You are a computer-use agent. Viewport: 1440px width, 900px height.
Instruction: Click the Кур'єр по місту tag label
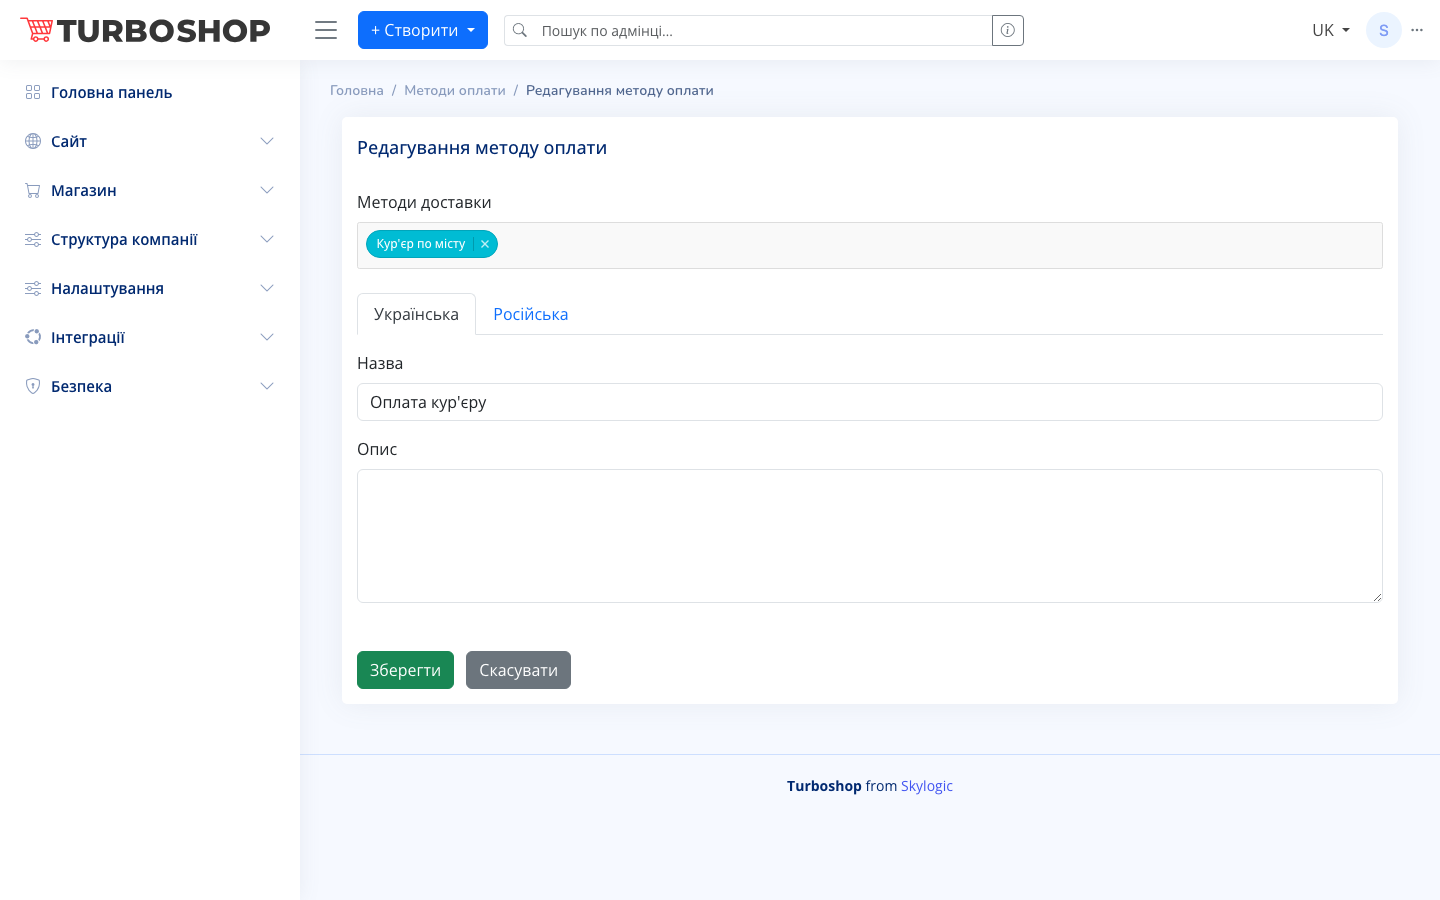pos(421,244)
